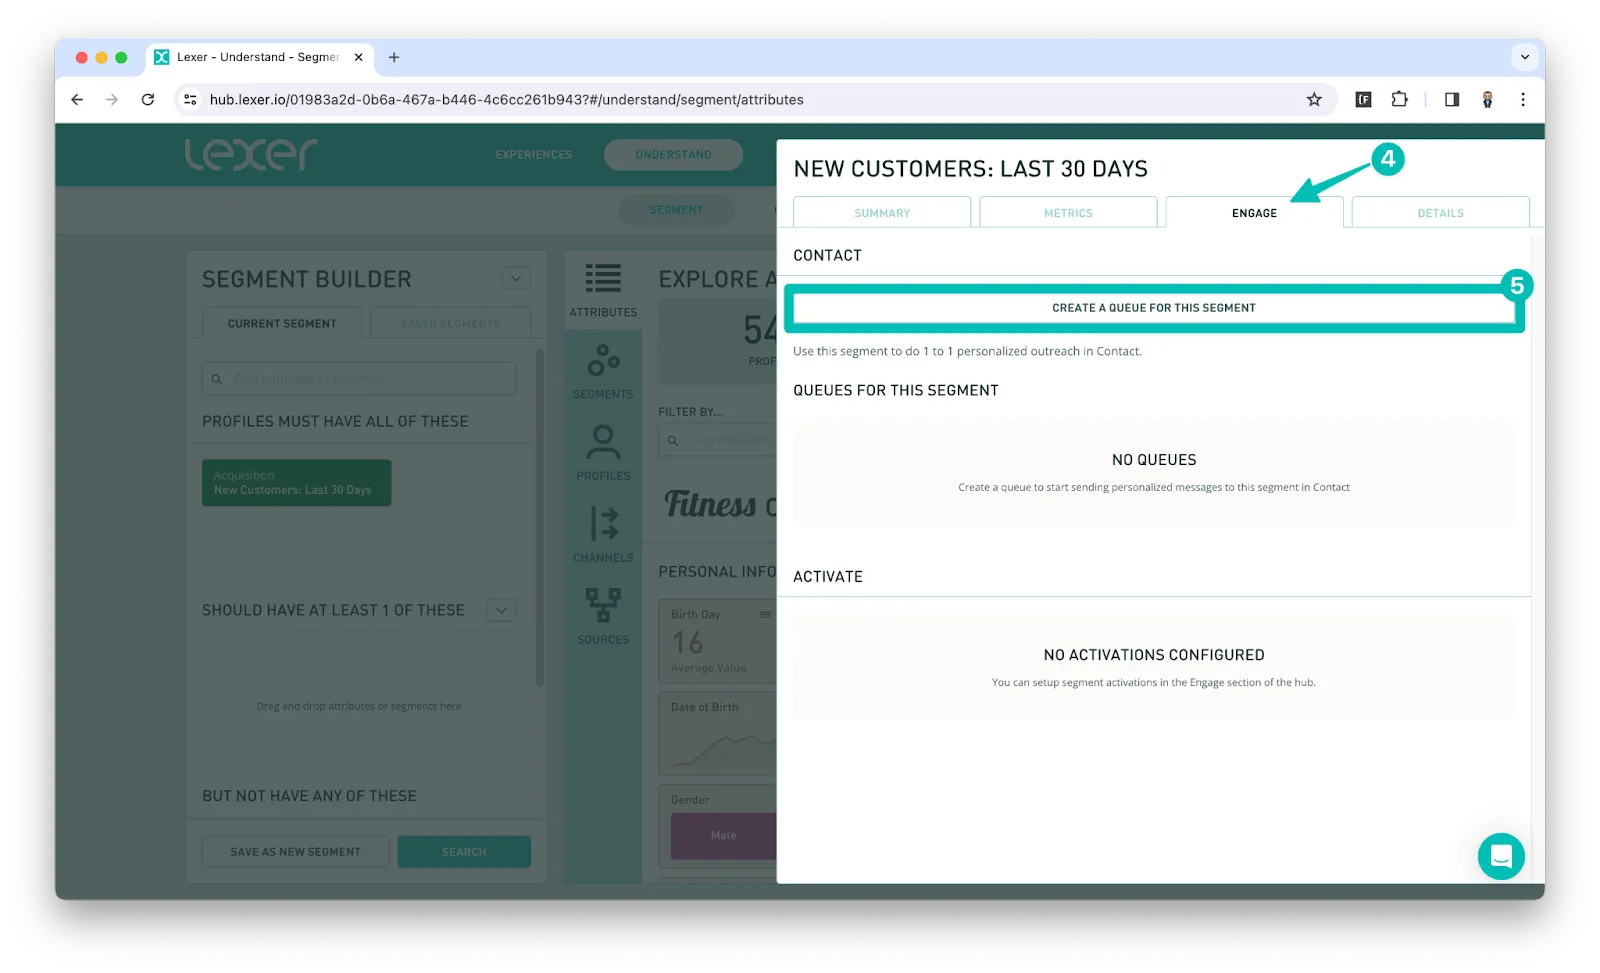Open the Experiences menu
Image resolution: width=1600 pixels, height=973 pixels.
click(534, 154)
